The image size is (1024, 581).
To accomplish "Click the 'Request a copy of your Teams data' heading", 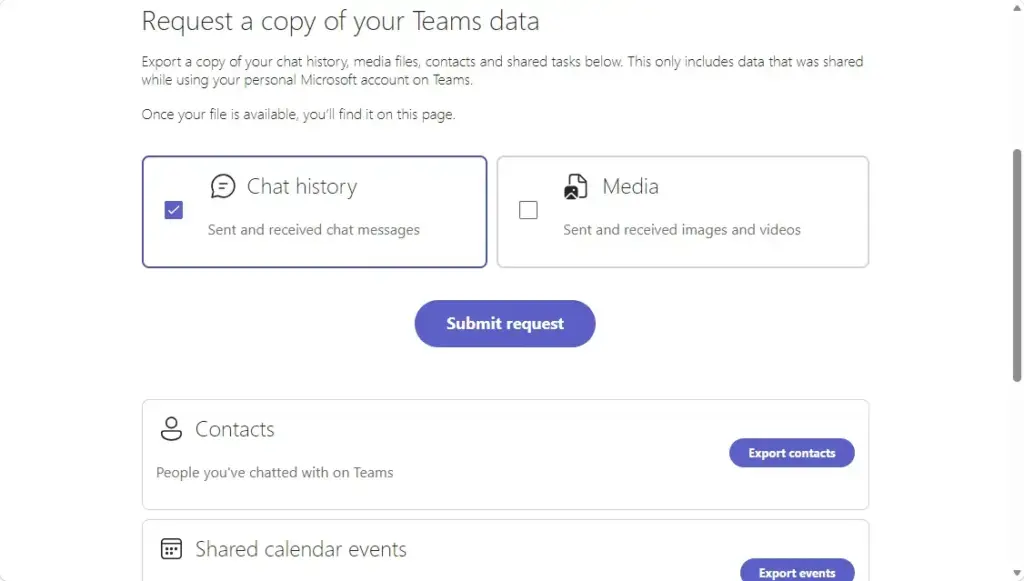I will [340, 21].
